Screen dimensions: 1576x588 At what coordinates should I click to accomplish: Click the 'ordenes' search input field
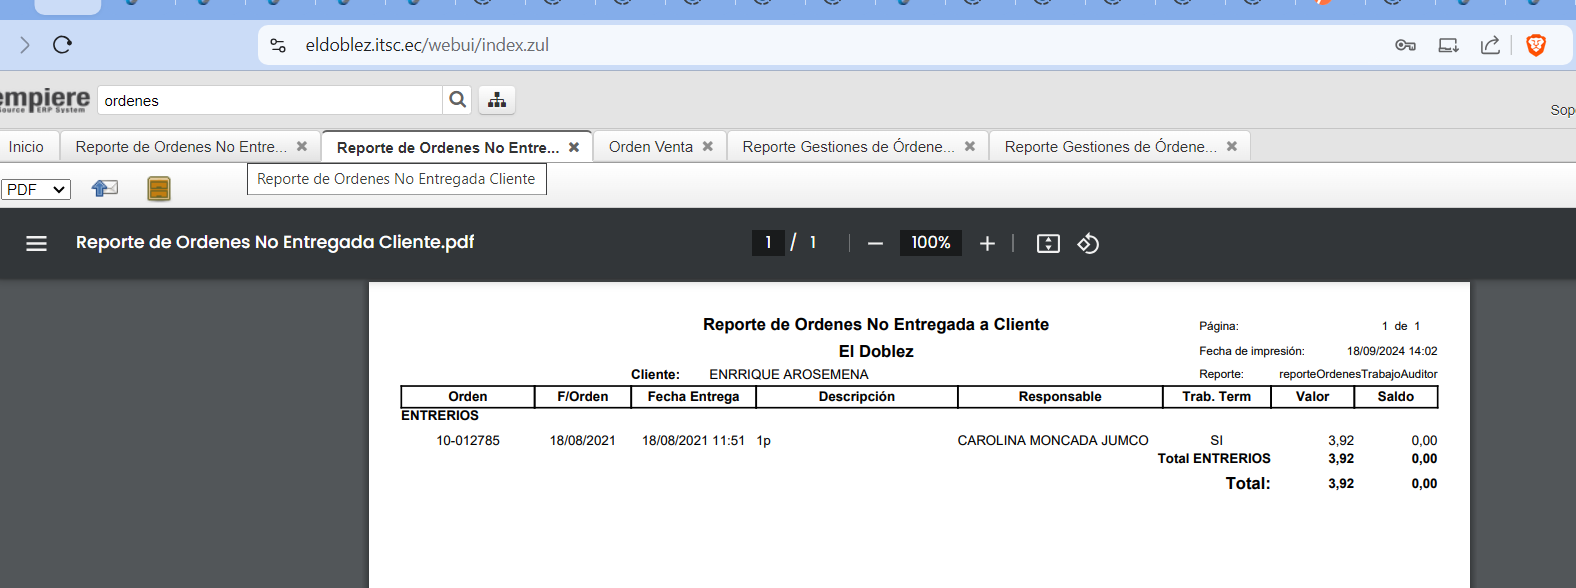click(270, 100)
